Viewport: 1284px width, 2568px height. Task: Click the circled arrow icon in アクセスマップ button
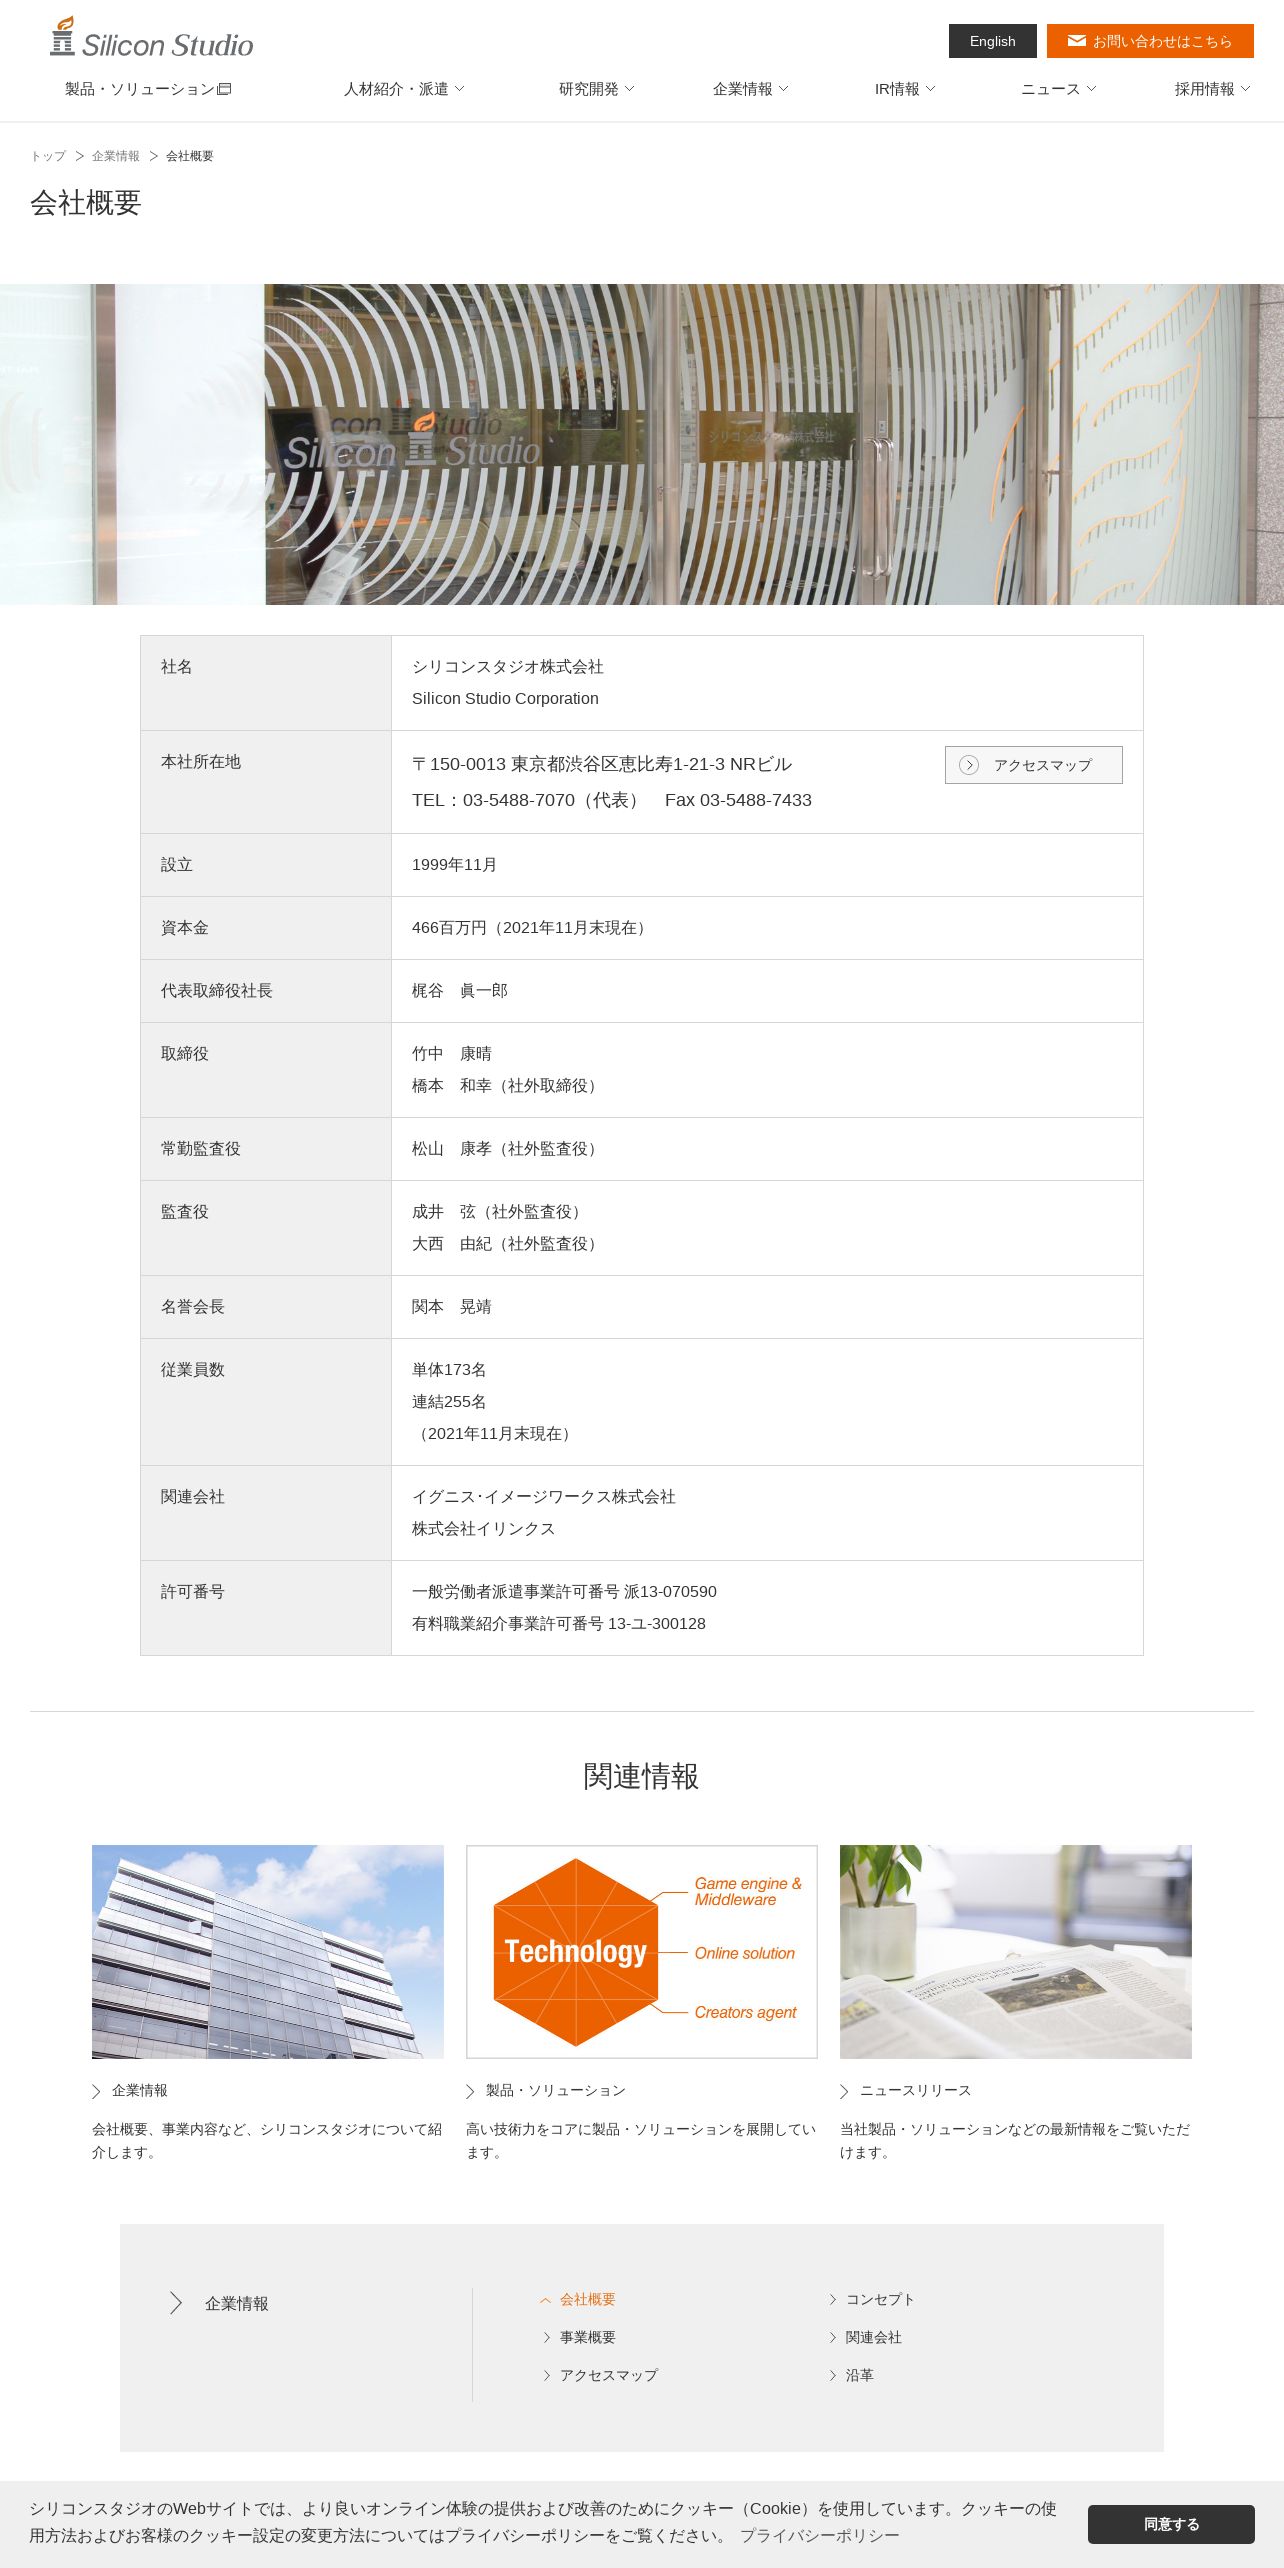[x=968, y=765]
